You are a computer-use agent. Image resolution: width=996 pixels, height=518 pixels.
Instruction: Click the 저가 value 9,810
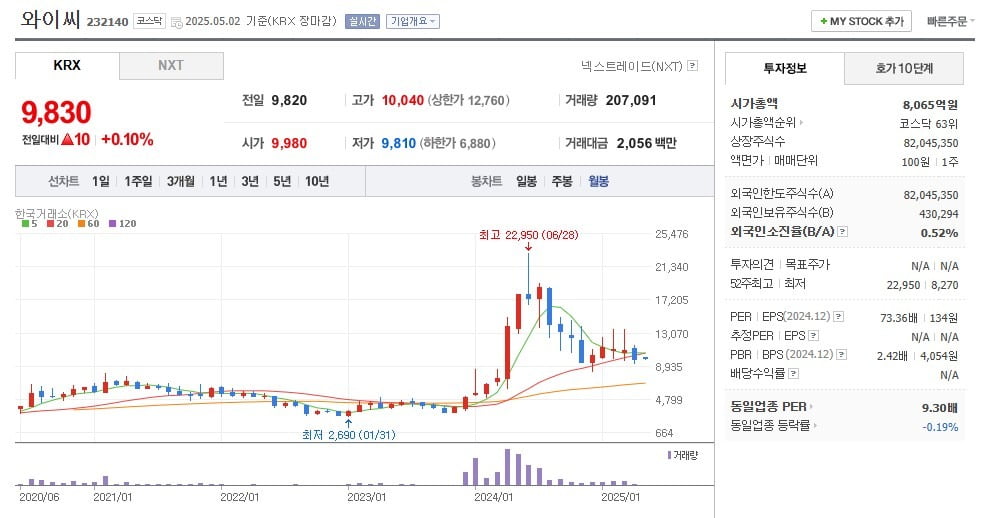[x=398, y=143]
